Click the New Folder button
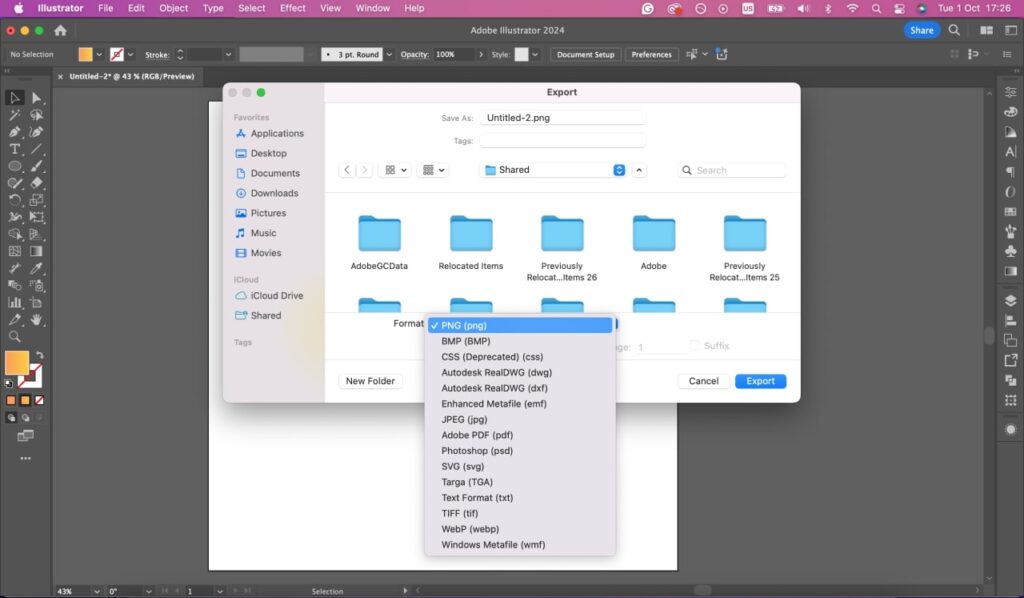 370,381
